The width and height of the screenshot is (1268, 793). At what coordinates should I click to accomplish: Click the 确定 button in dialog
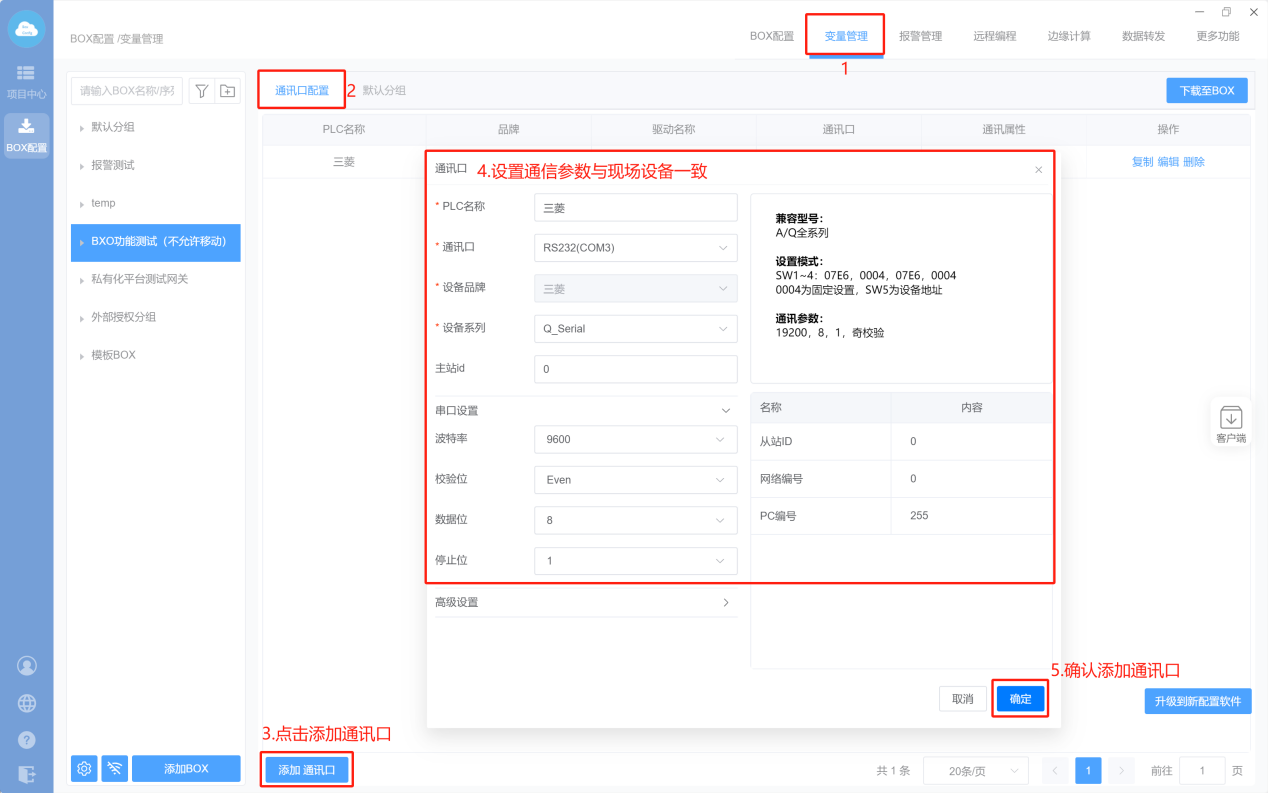tap(1020, 699)
